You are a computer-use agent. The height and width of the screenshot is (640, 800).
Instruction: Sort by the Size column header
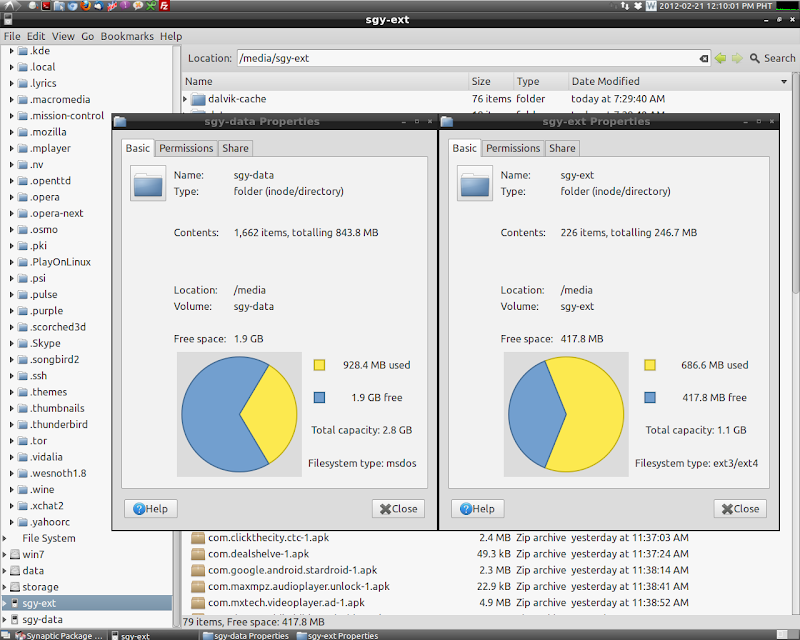click(490, 82)
